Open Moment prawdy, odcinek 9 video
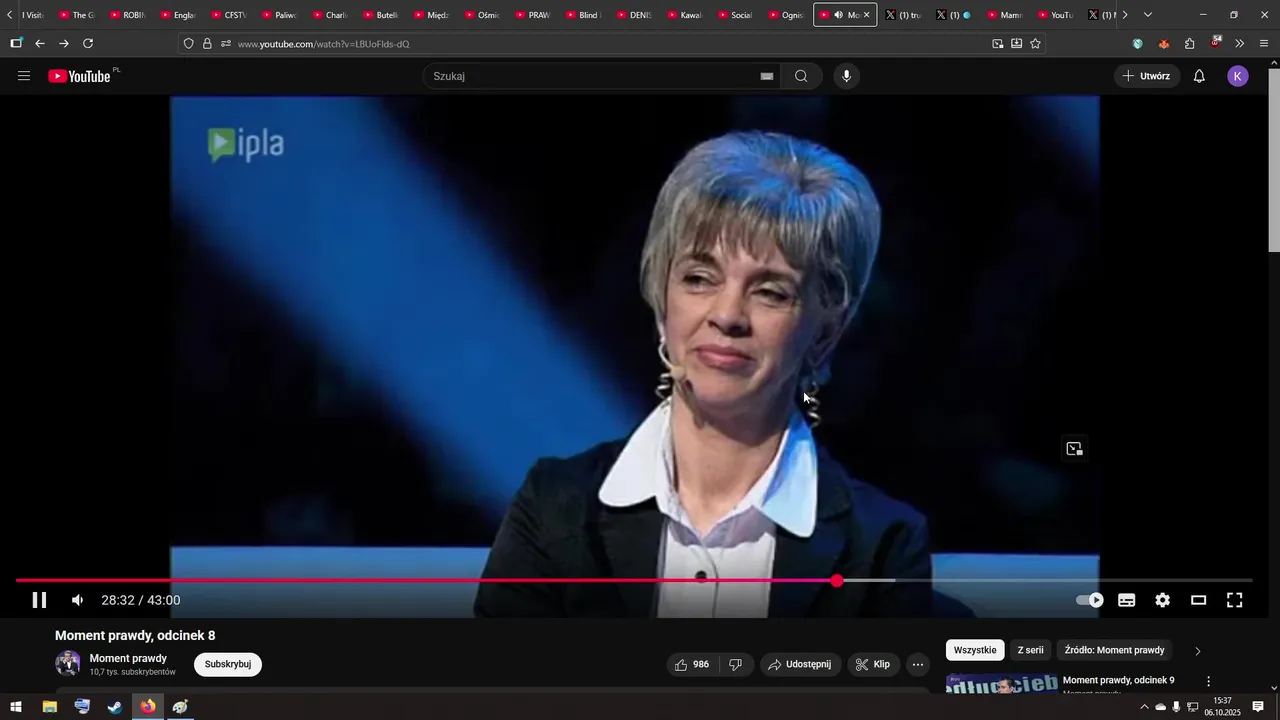This screenshot has height=720, width=1280. pos(1118,680)
